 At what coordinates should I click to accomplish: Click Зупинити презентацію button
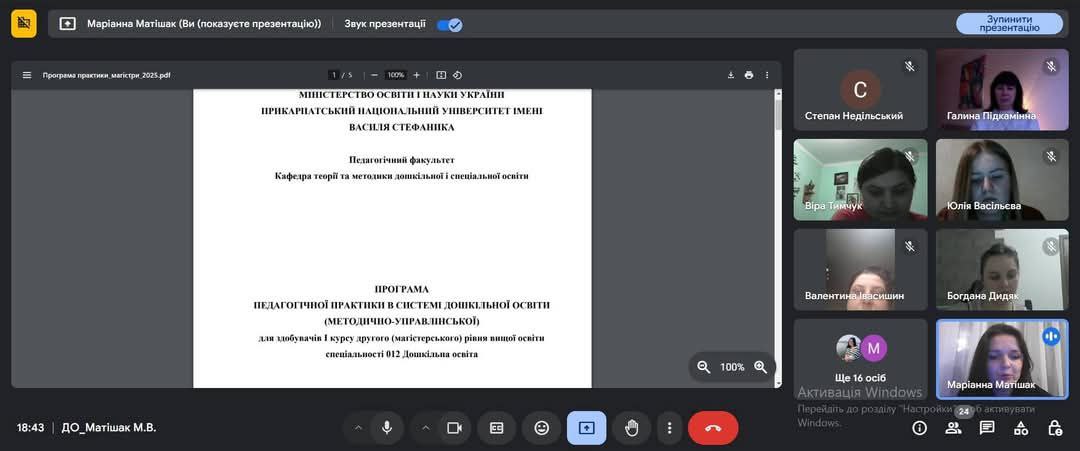(1009, 23)
